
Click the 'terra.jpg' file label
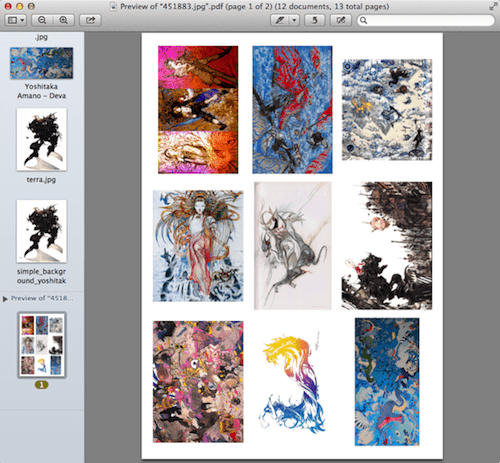coord(41,180)
